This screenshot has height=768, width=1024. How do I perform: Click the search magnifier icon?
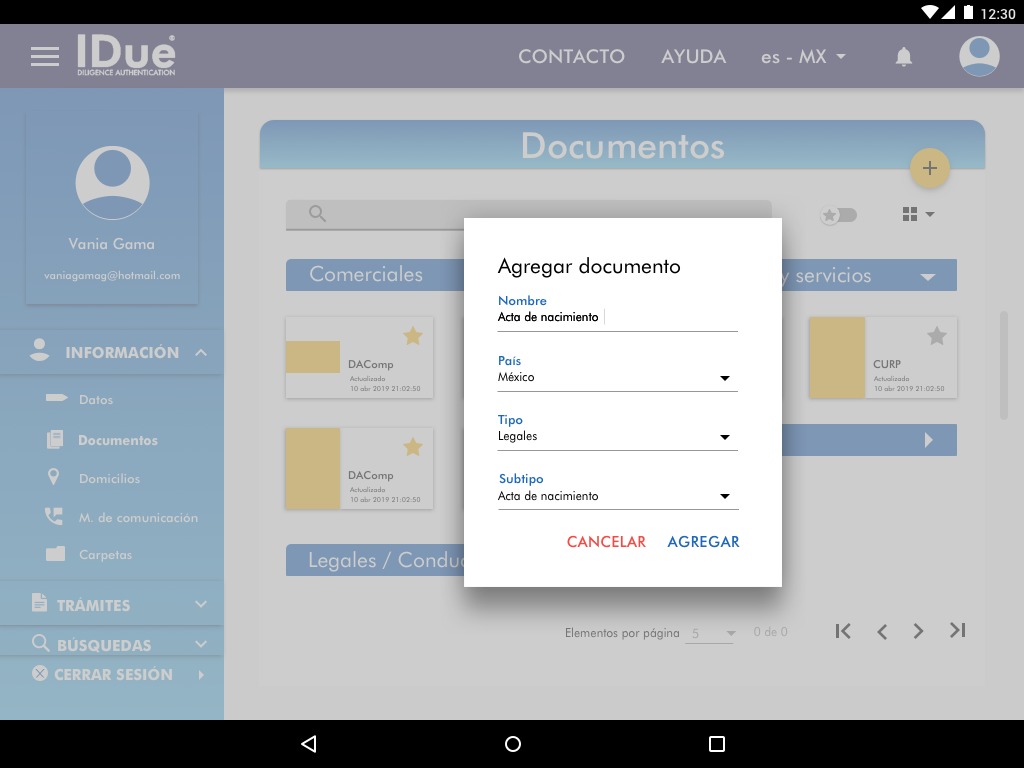318,213
